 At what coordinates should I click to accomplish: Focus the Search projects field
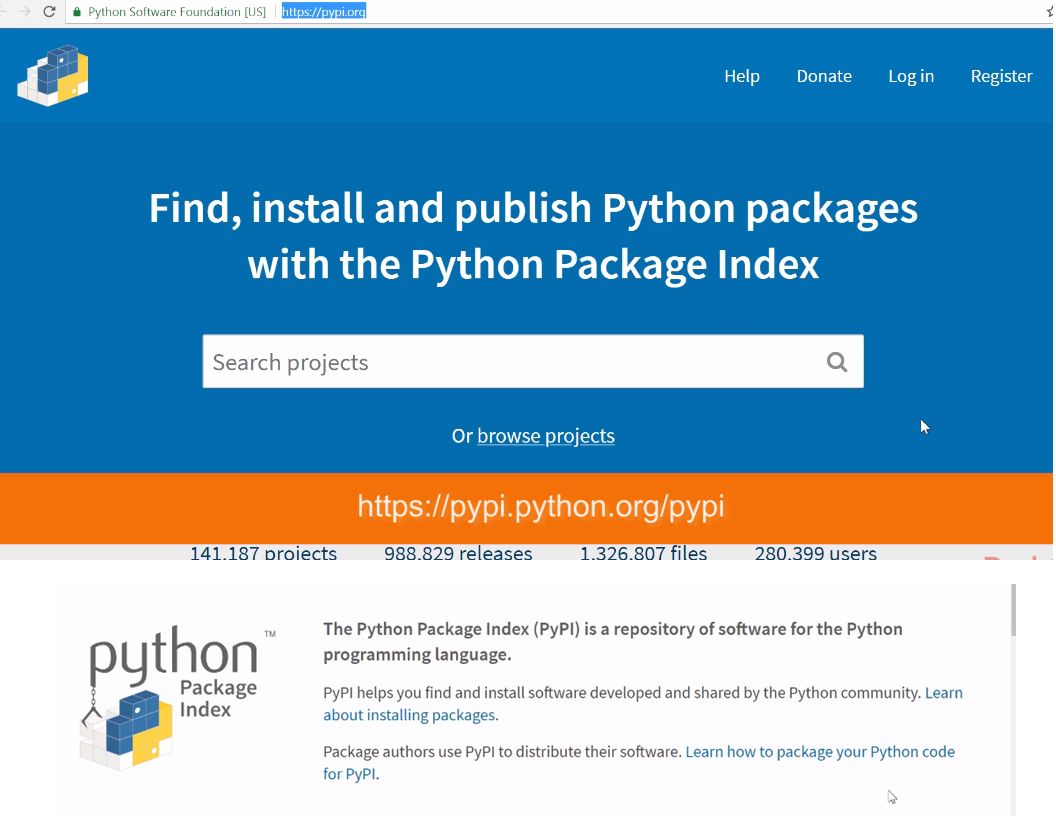click(x=533, y=362)
